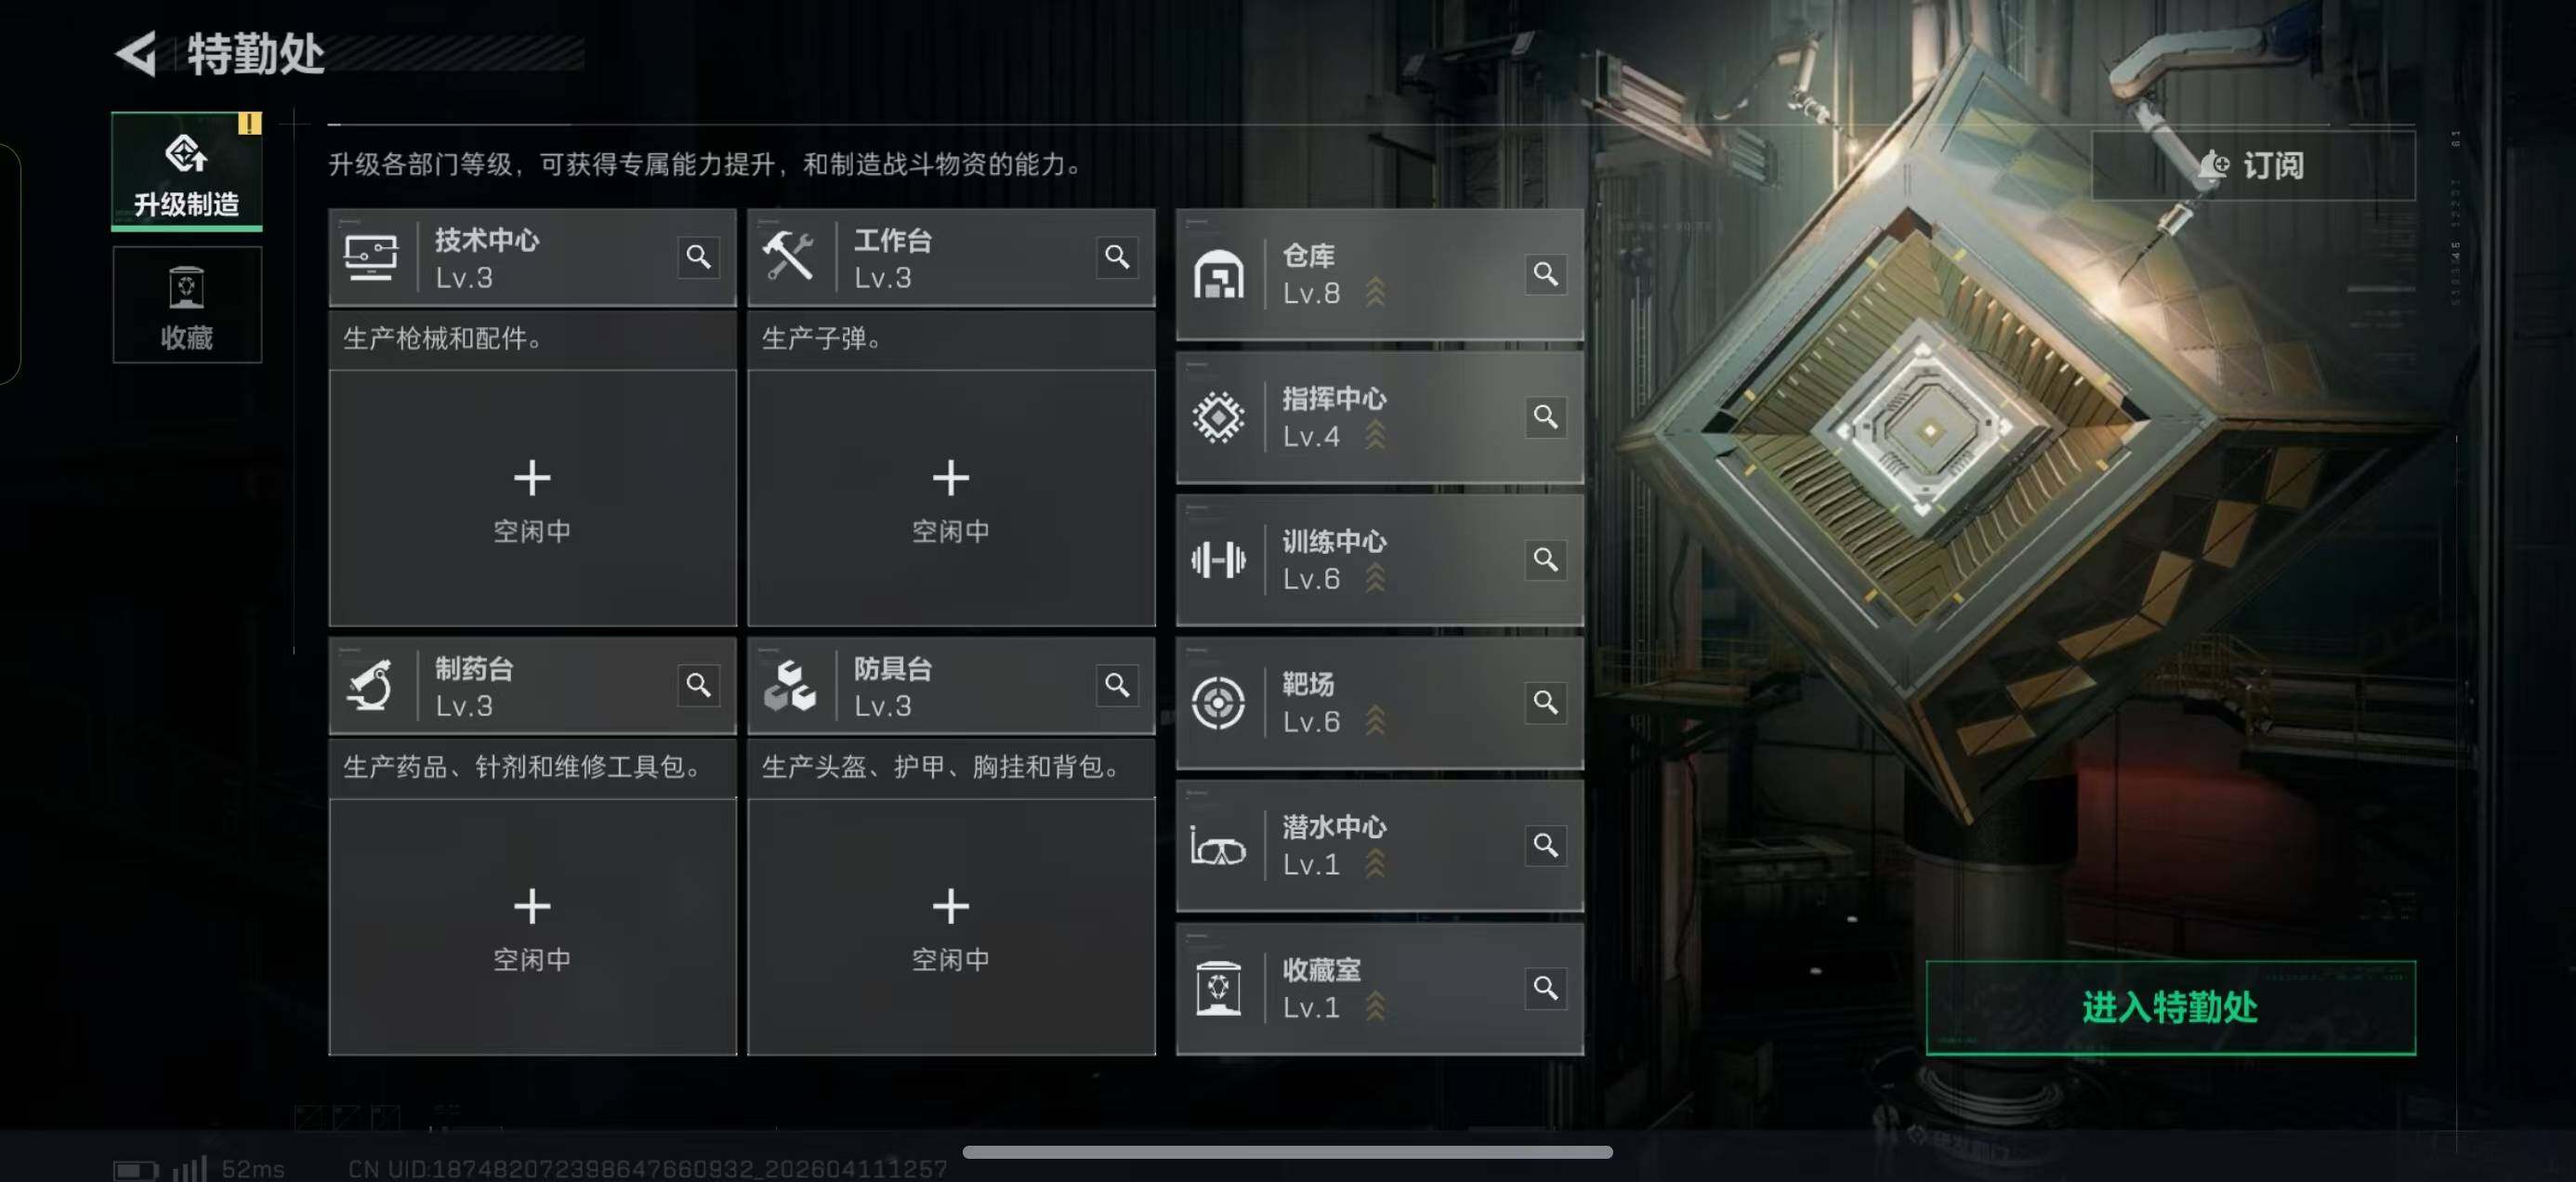Add production in idle 工作台 slot
Screen dimensions: 2576x1182
point(951,499)
